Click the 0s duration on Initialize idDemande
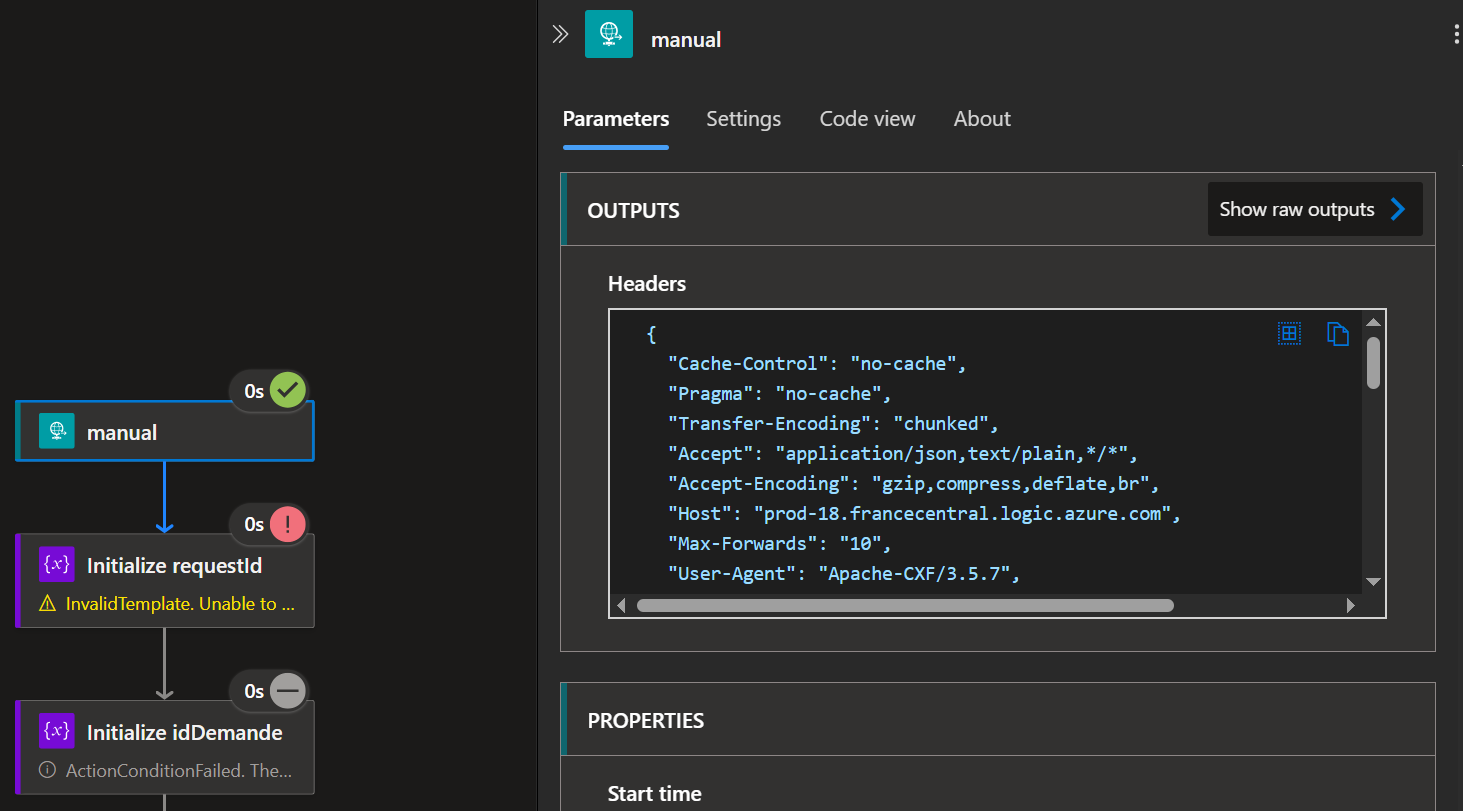The image size is (1463, 811). tap(254, 691)
